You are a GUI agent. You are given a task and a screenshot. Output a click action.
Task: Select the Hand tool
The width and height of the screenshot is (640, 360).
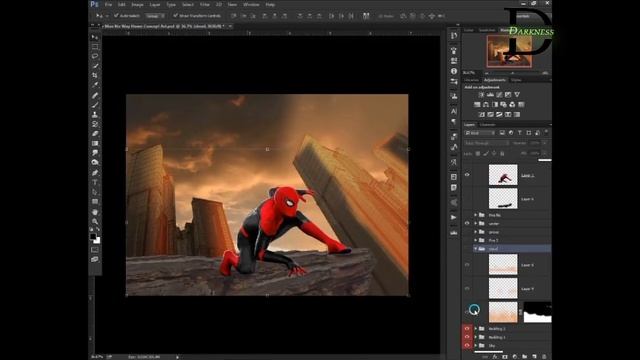coord(95,212)
